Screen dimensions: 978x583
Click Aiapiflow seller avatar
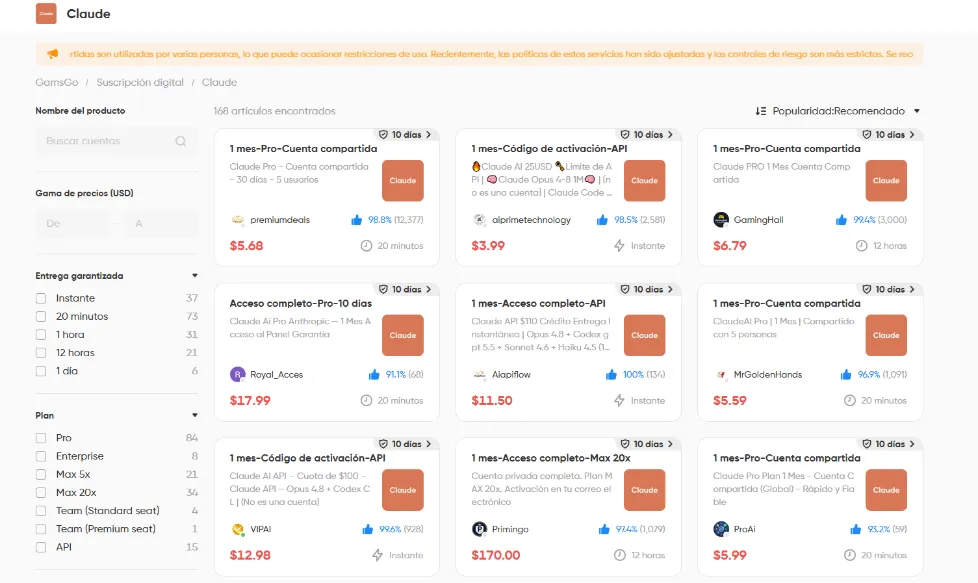click(x=479, y=374)
